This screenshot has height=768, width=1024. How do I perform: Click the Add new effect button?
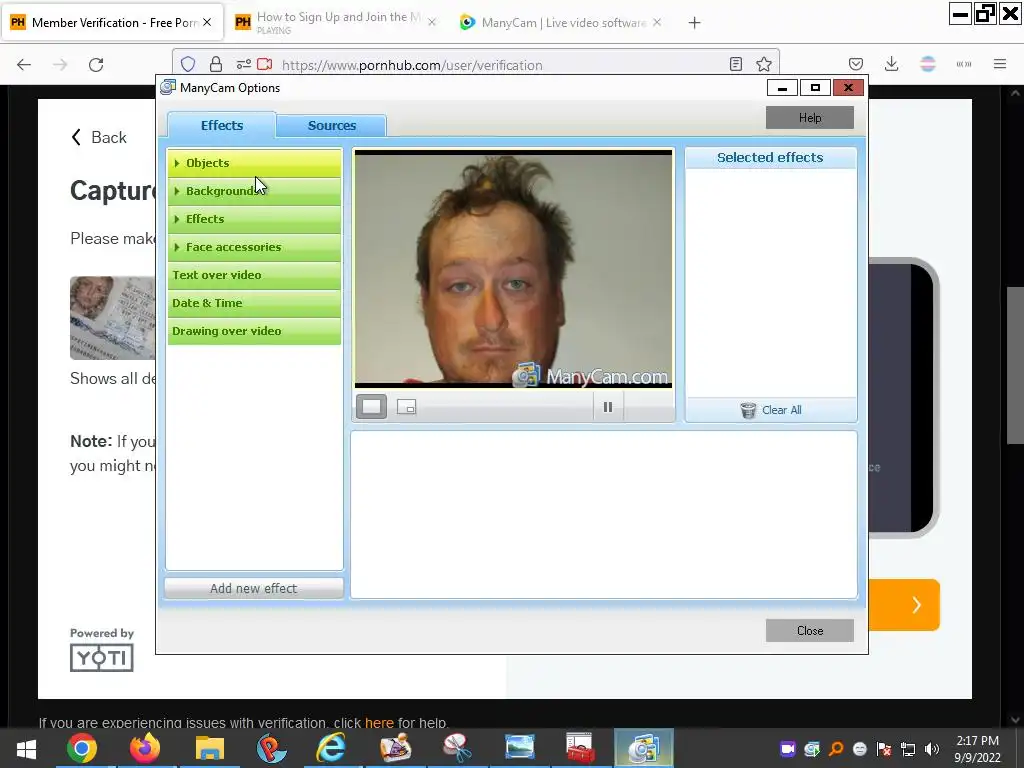coord(253,588)
